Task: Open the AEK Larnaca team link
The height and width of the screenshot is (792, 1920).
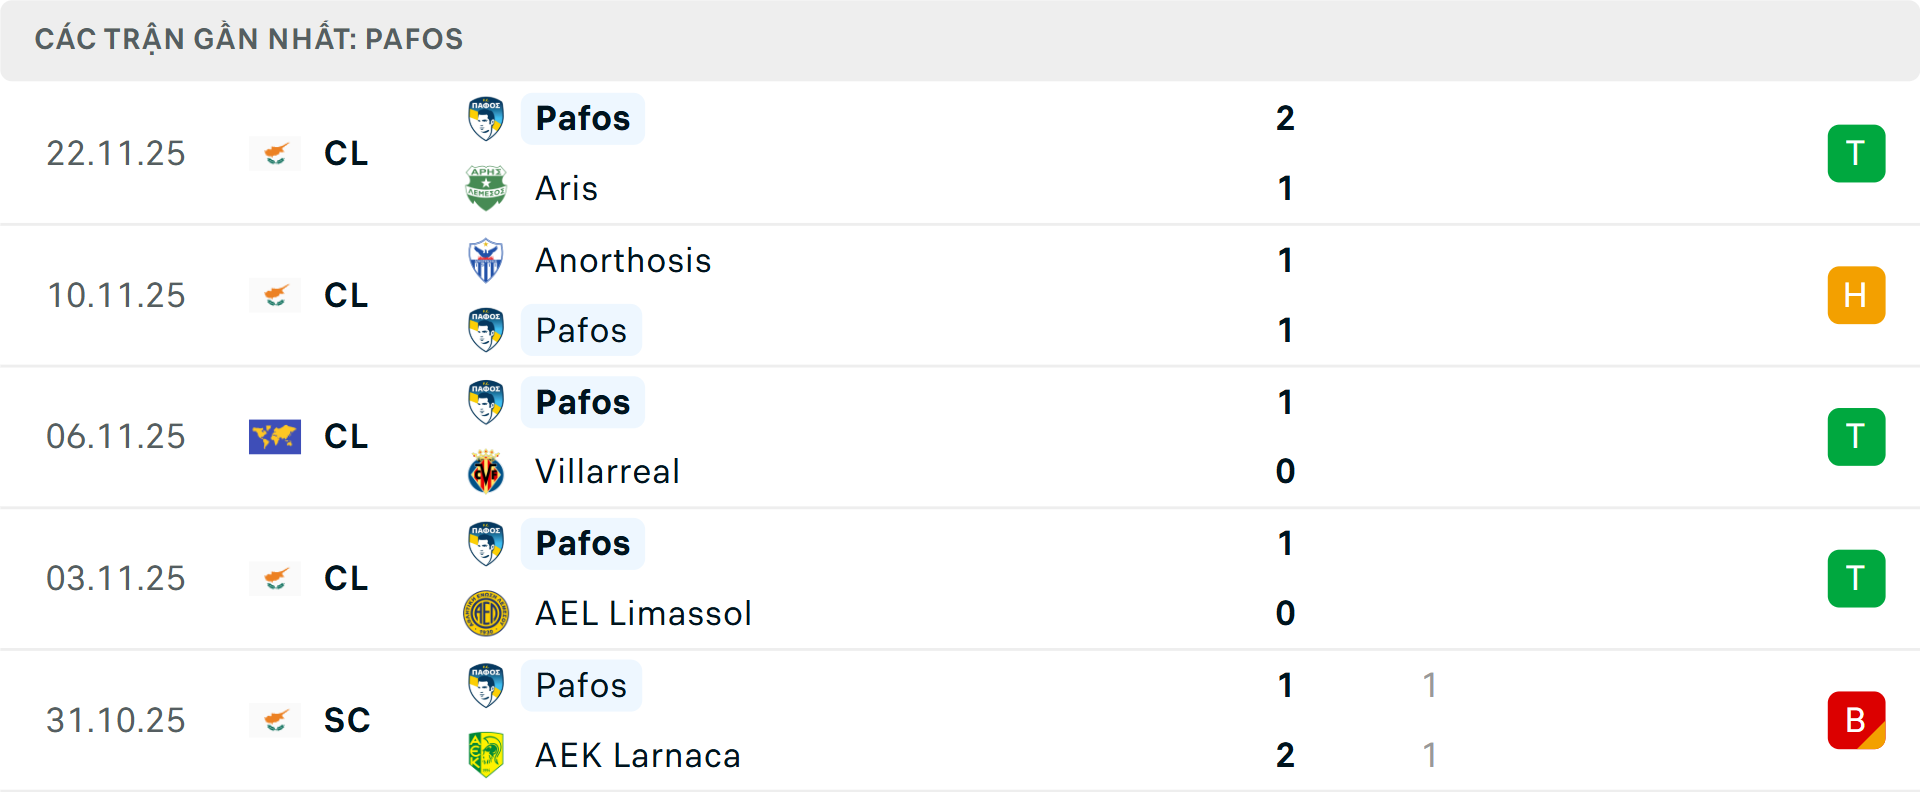Action: click(x=638, y=755)
